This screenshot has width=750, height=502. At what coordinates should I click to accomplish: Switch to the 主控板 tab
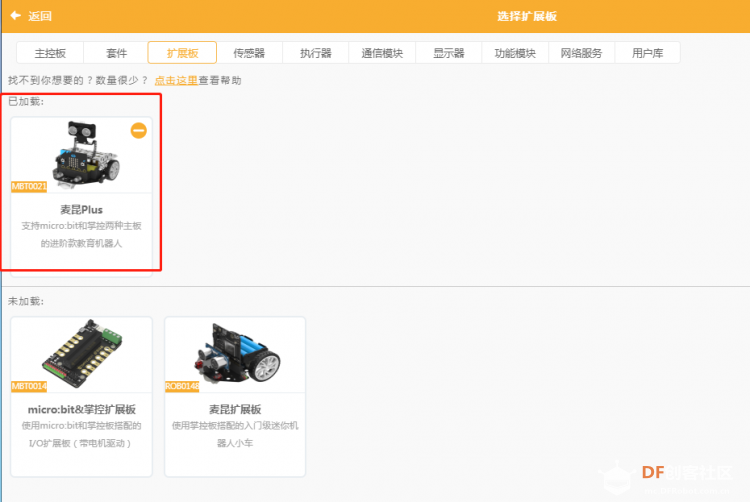[50, 53]
